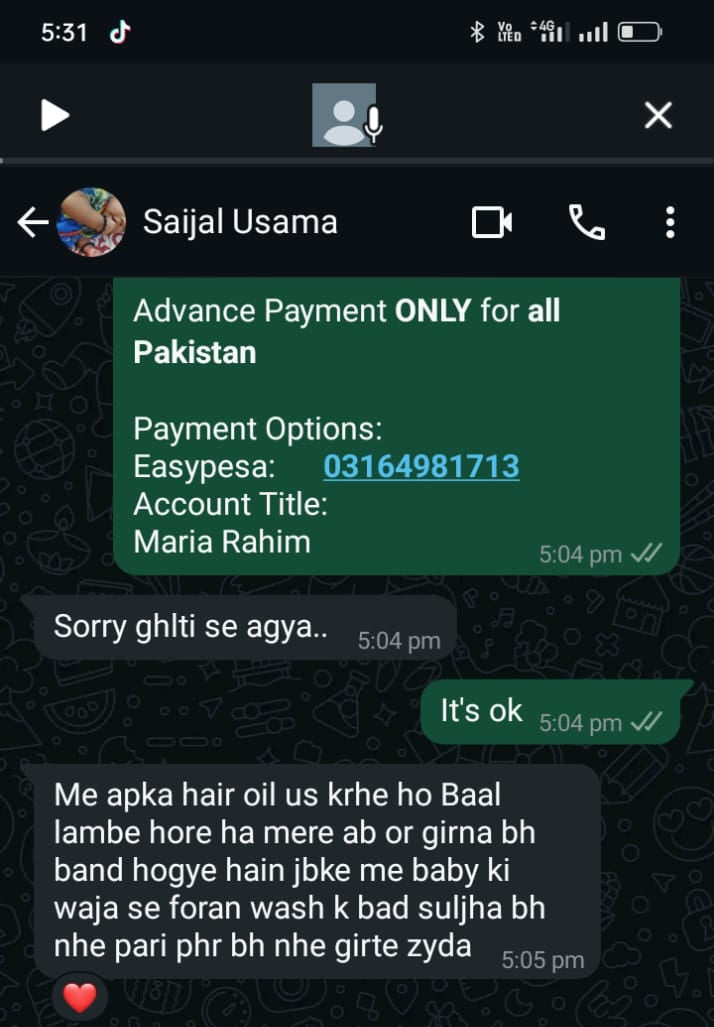
Task: Tap the red heart reaction
Action: pos(80,998)
